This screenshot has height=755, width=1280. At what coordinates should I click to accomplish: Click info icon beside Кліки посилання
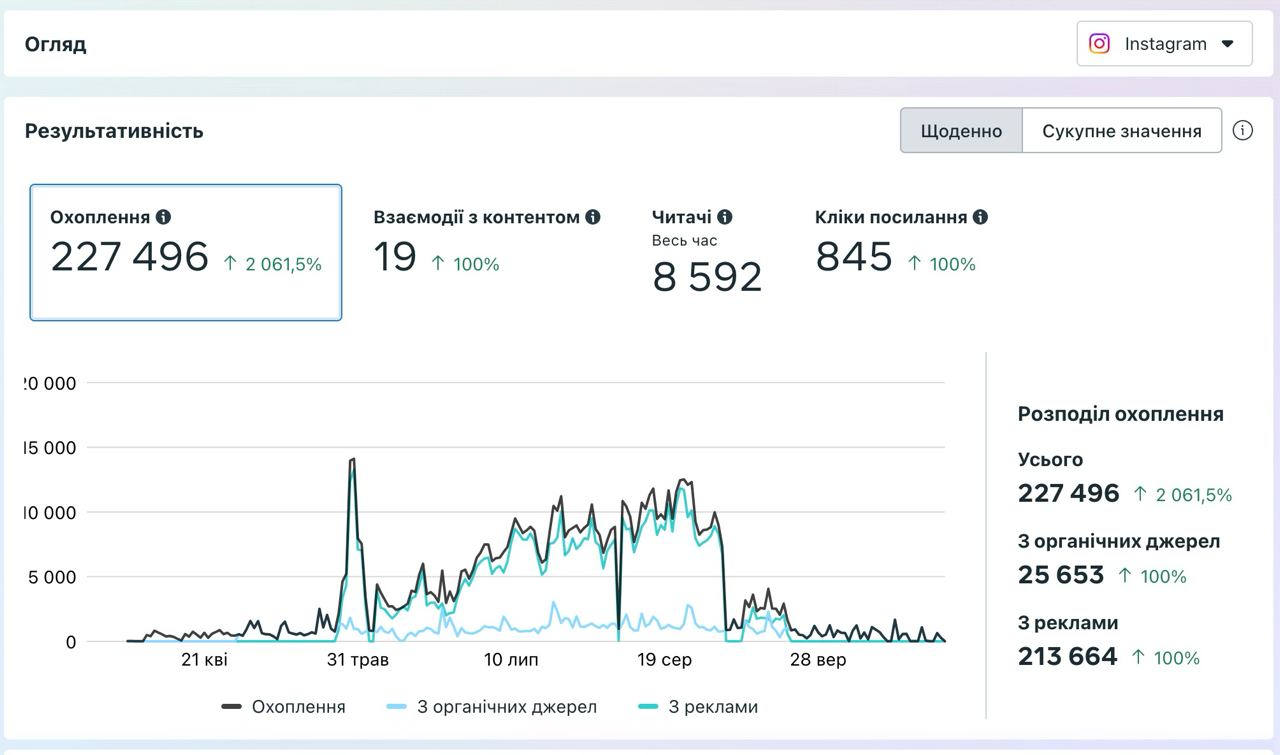(x=980, y=217)
